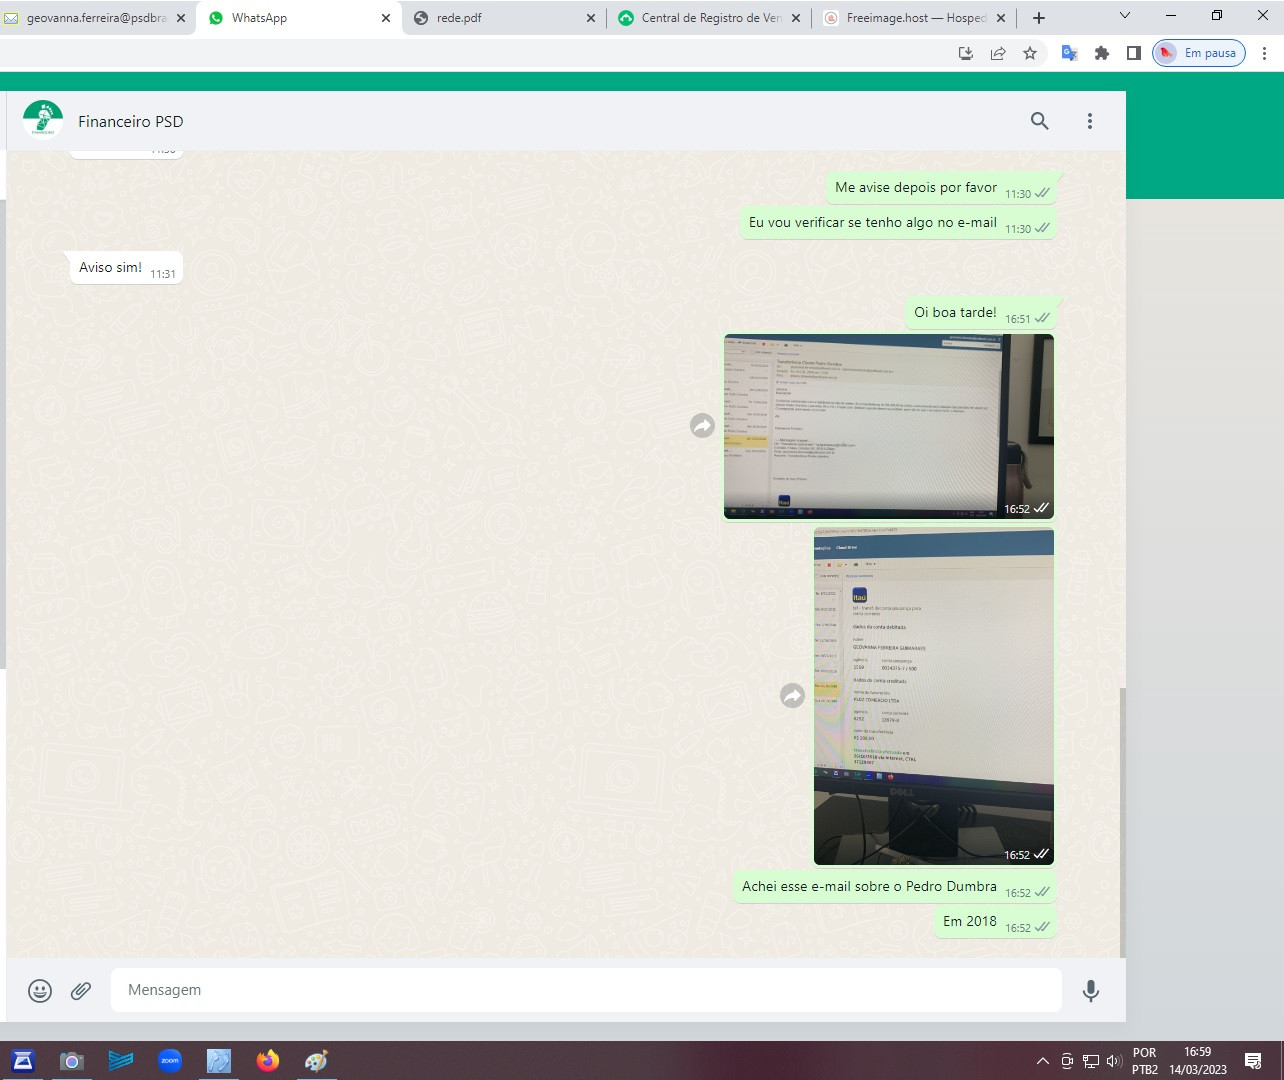This screenshot has width=1284, height=1080.
Task: Switch to the Freeimage.host tab
Action: [914, 18]
